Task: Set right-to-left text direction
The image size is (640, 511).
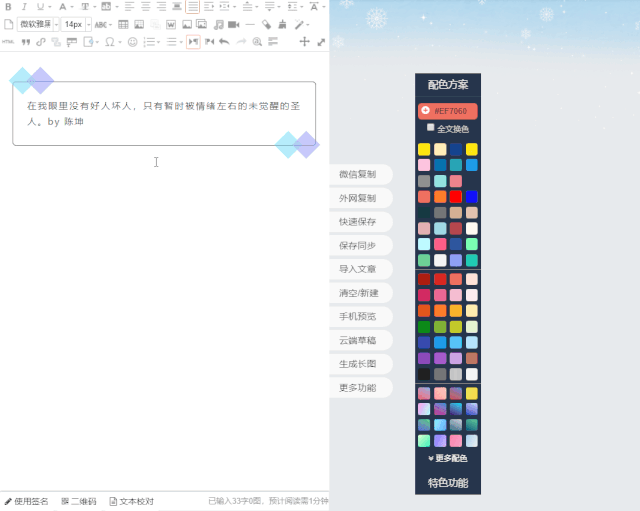Action: (209, 42)
